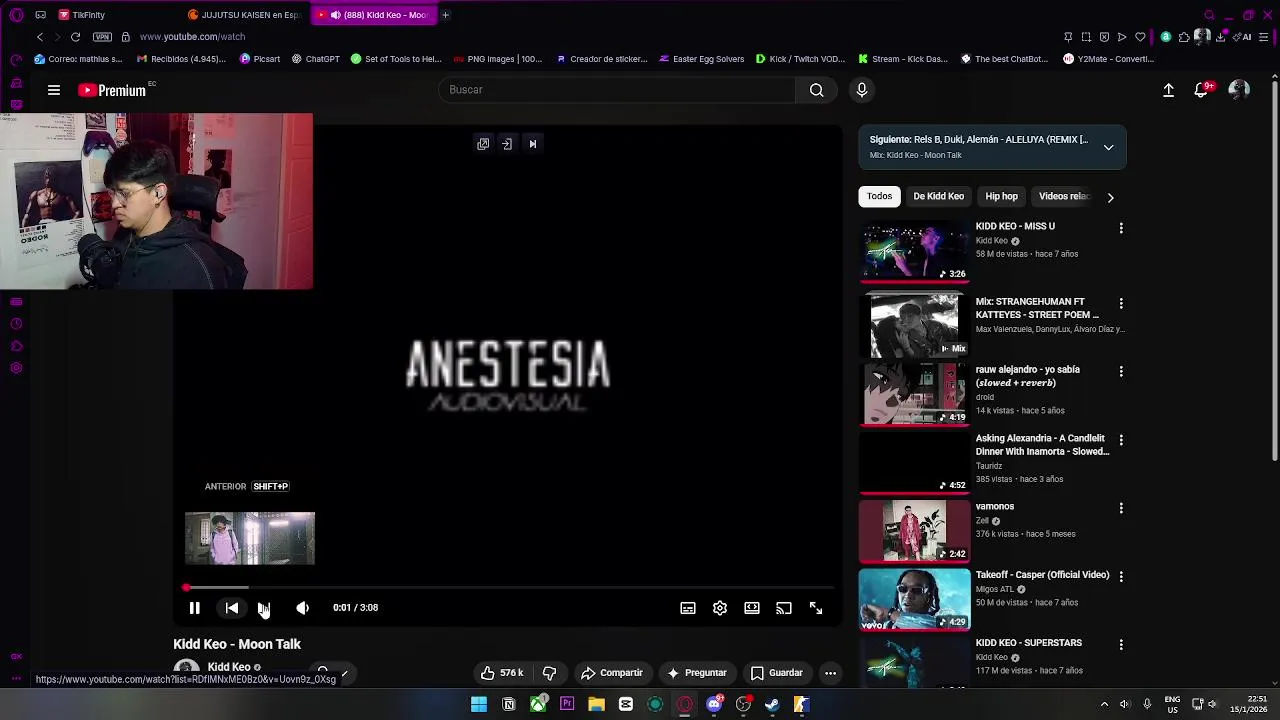The height and width of the screenshot is (720, 1280).
Task: Switch to theater mode
Action: pyautogui.click(x=752, y=608)
